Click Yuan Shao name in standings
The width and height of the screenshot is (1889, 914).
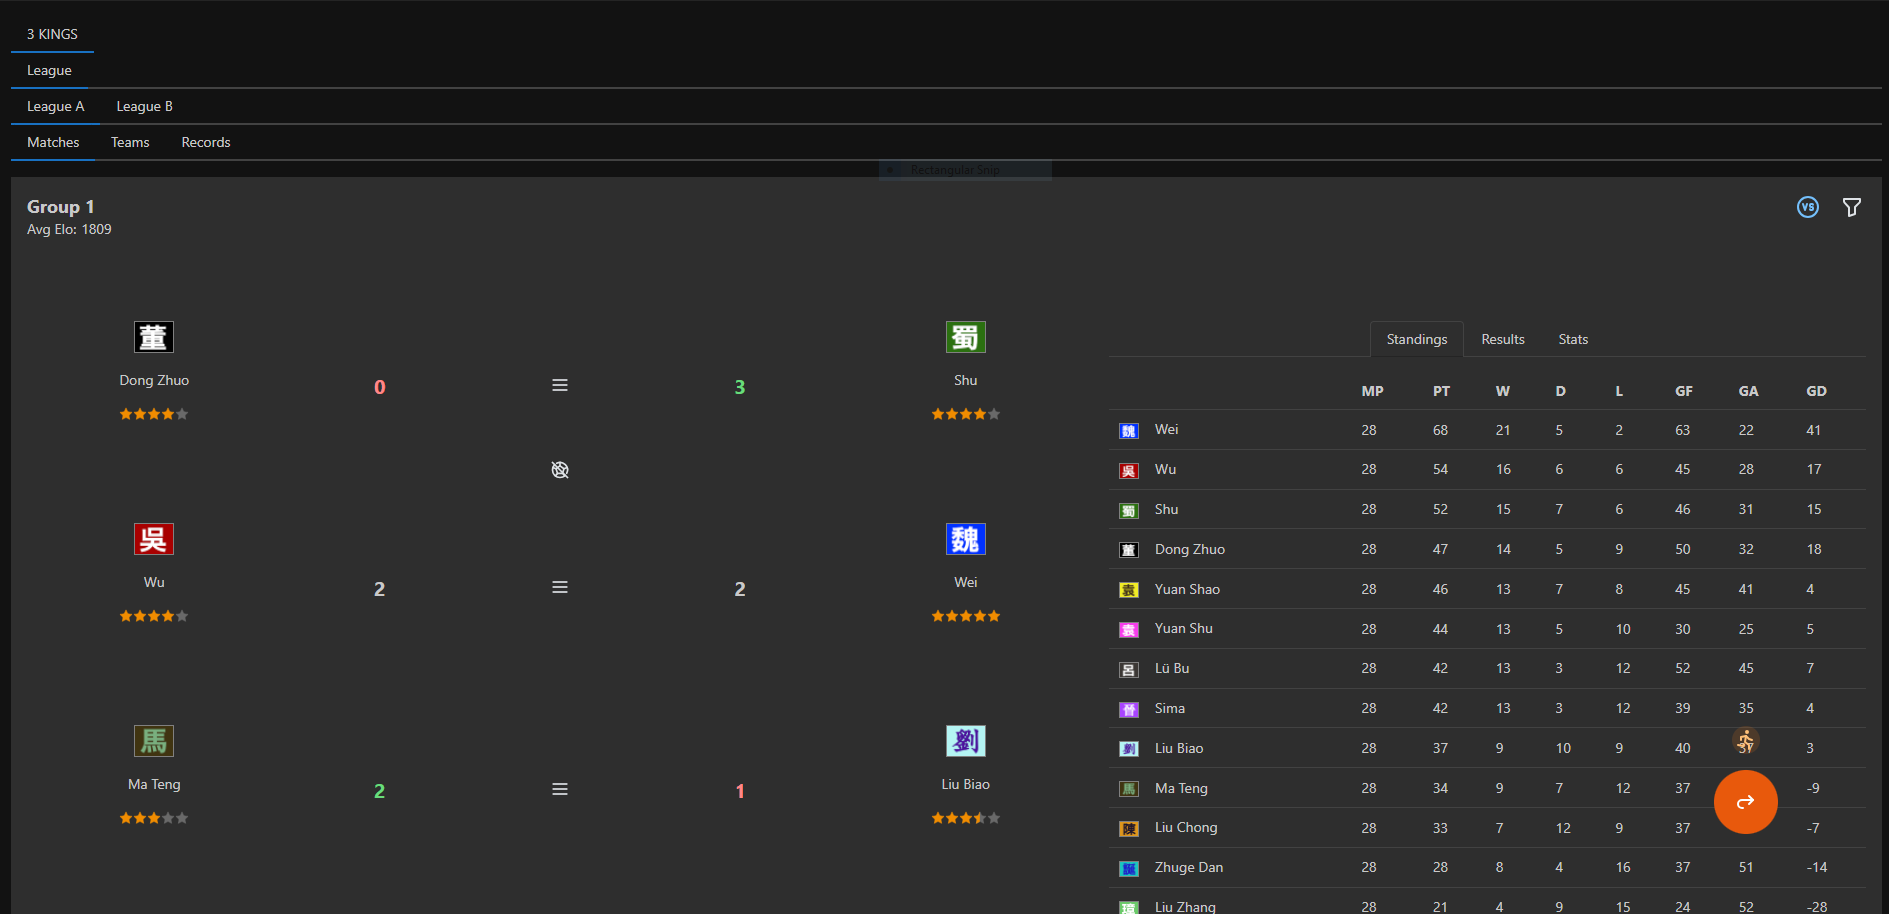coord(1187,589)
